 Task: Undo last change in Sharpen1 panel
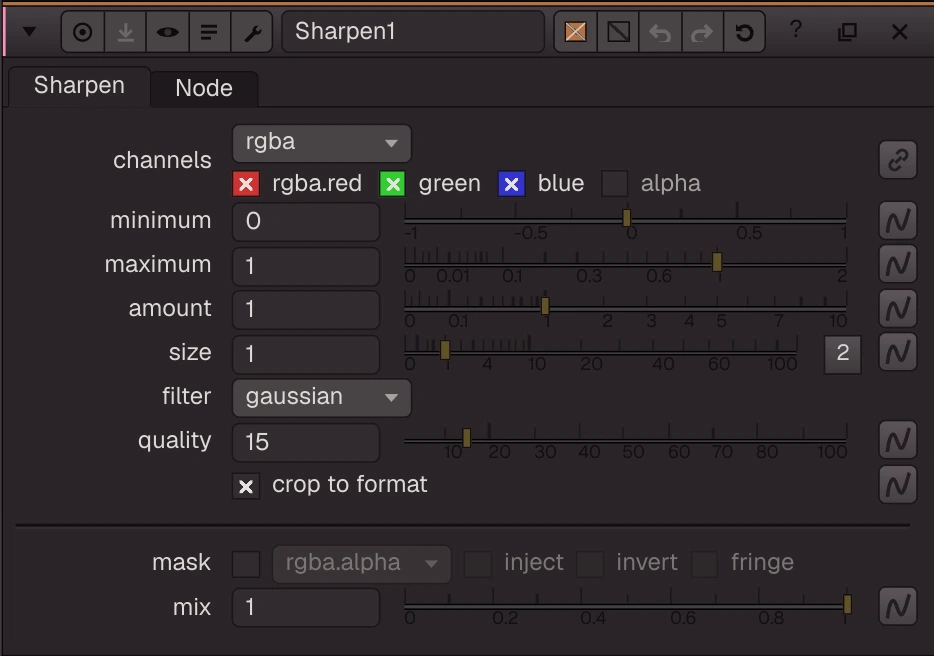coord(660,32)
